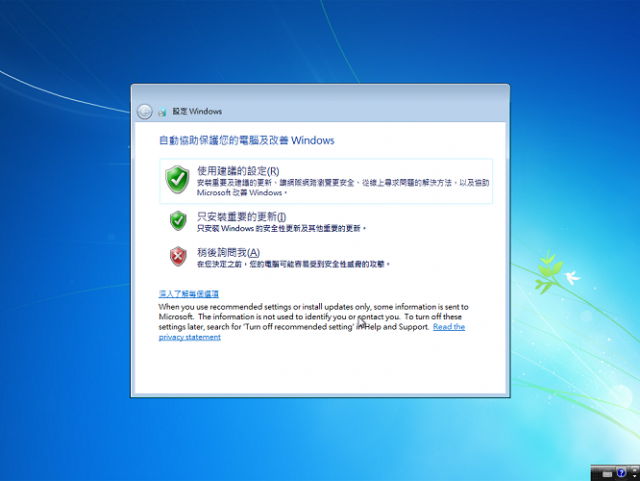Open language bar options arrow
Viewport: 640px width, 481px height.
tap(634, 476)
